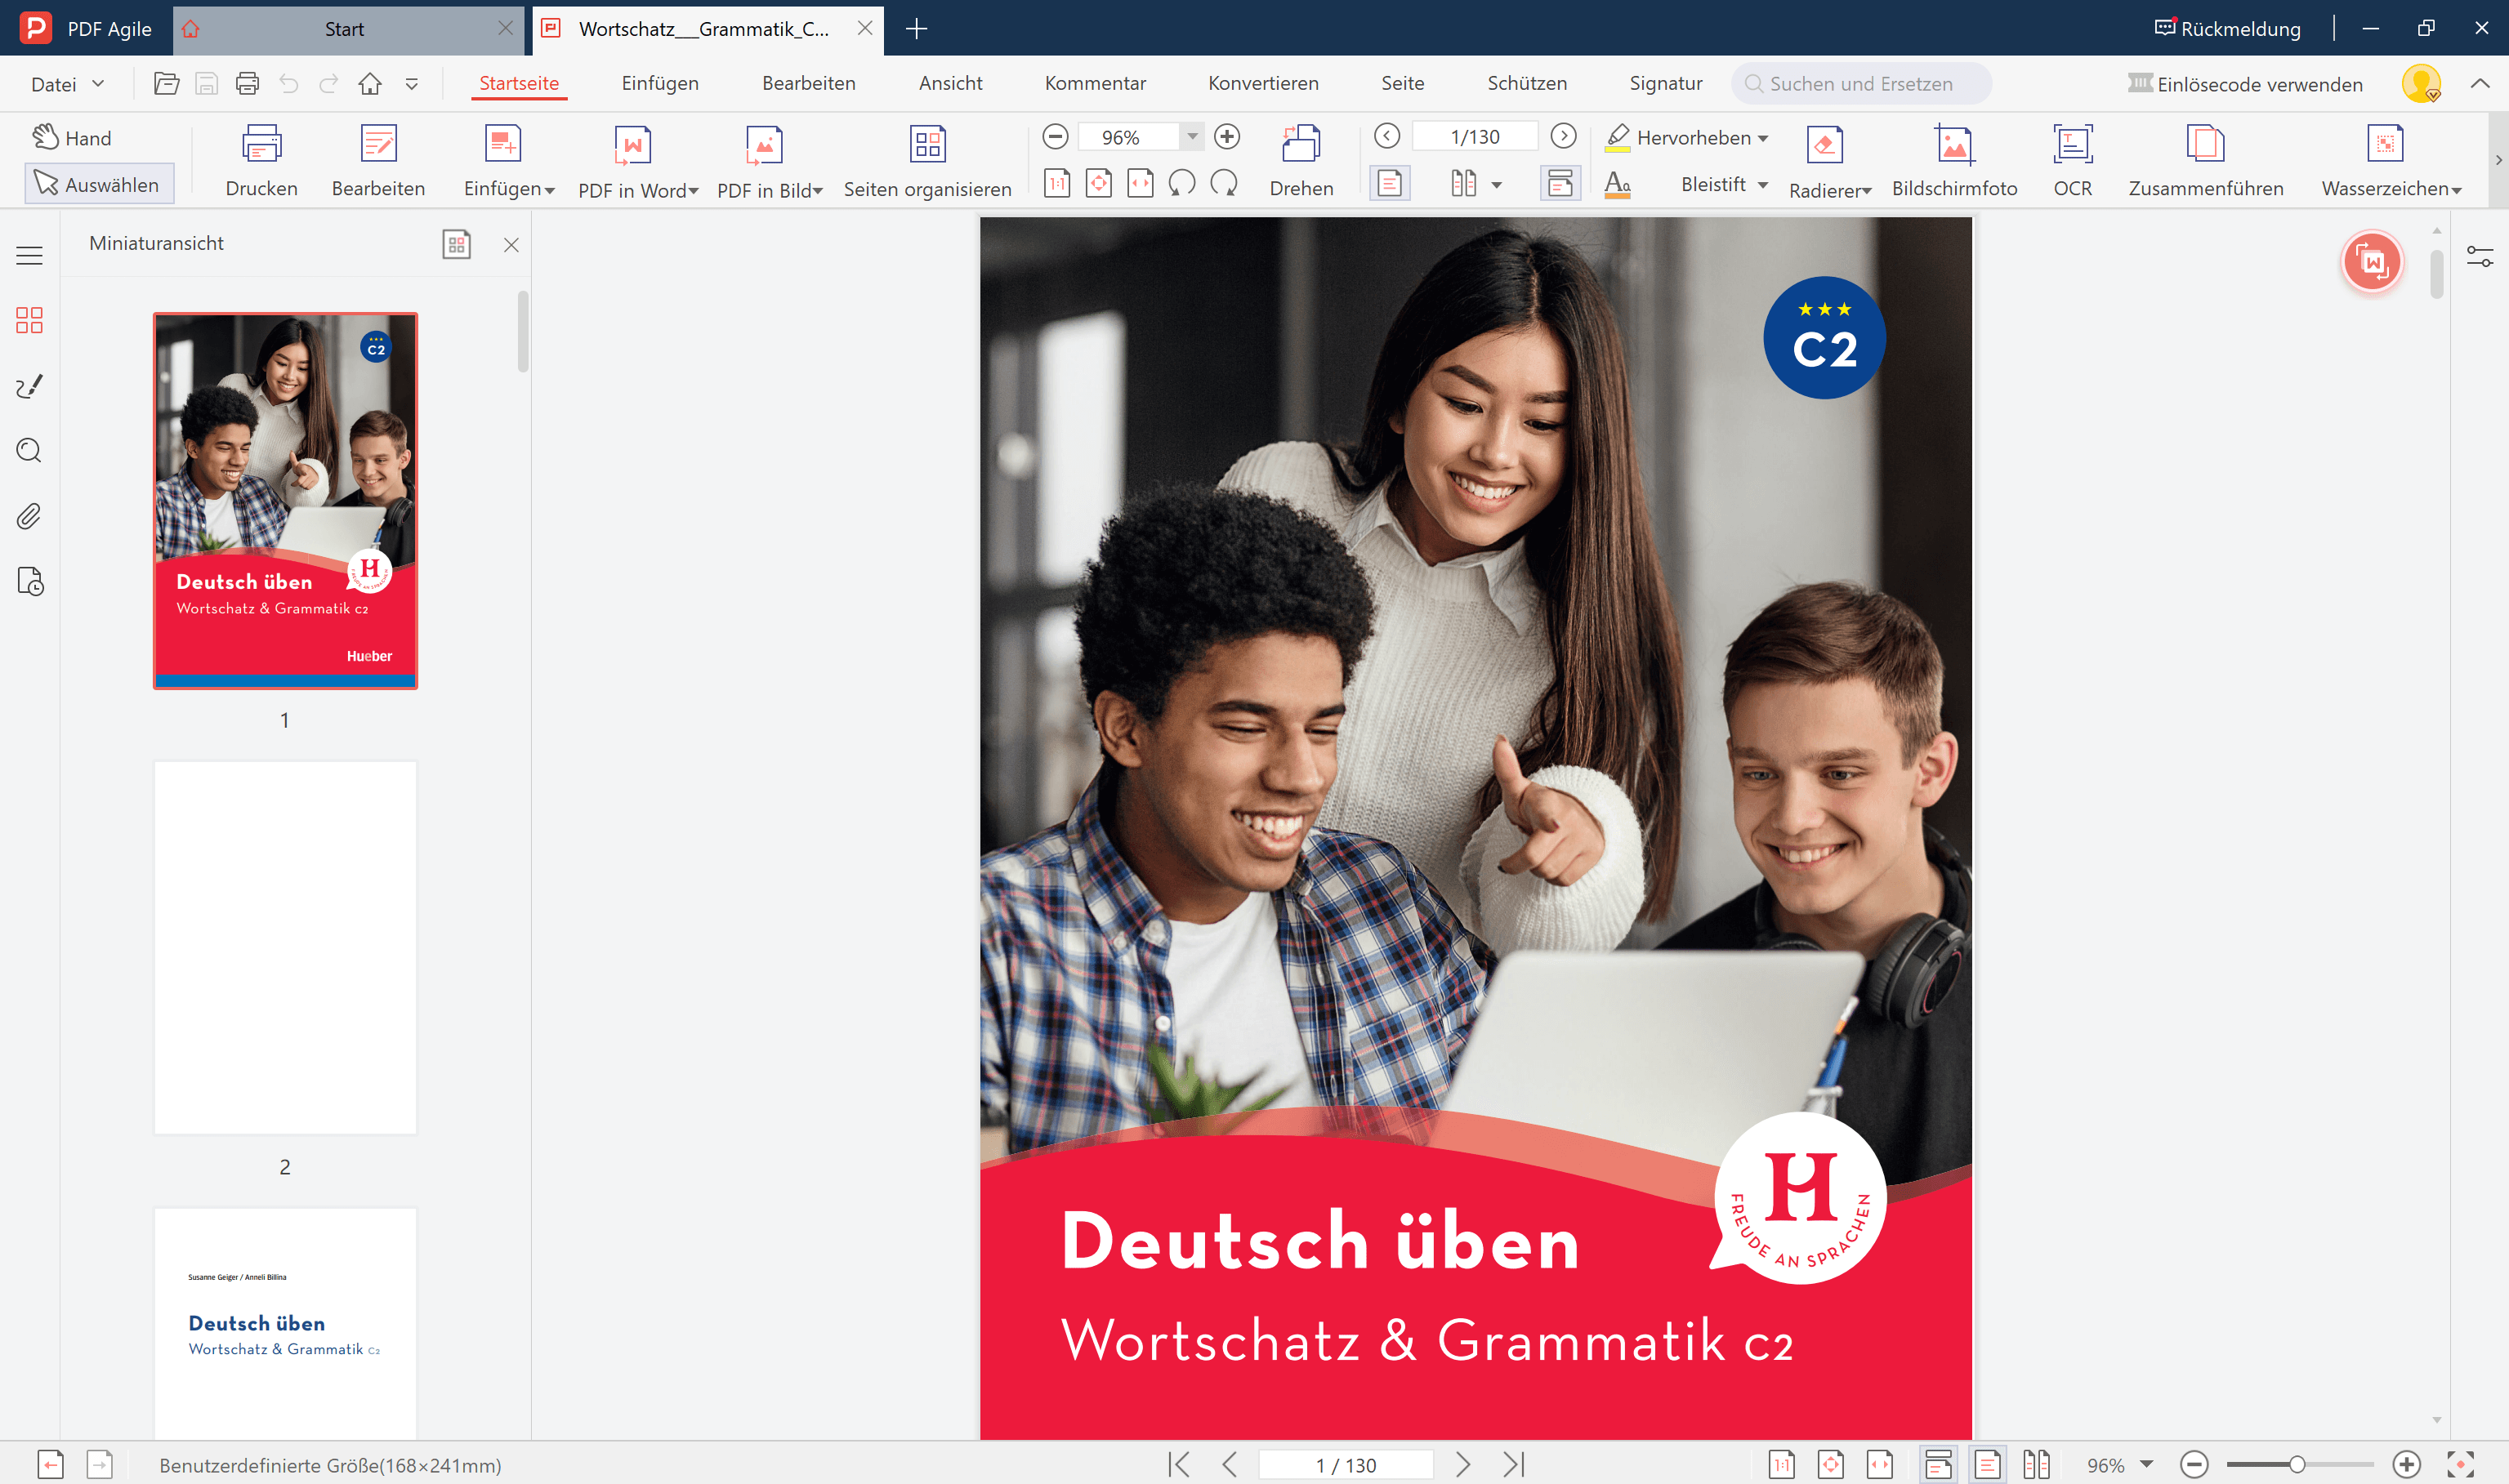Toggle two-page view in status bar
Viewport: 2509px width, 1484px height.
point(2036,1465)
